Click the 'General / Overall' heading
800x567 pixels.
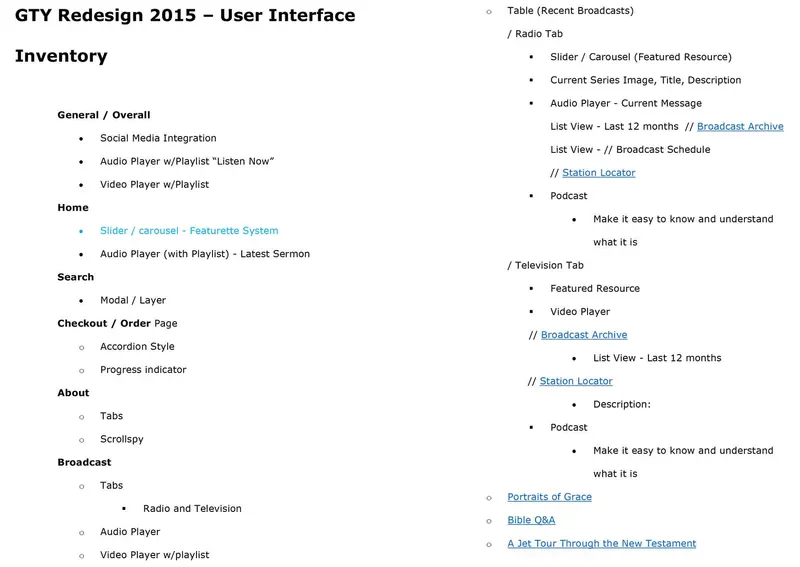coord(104,115)
